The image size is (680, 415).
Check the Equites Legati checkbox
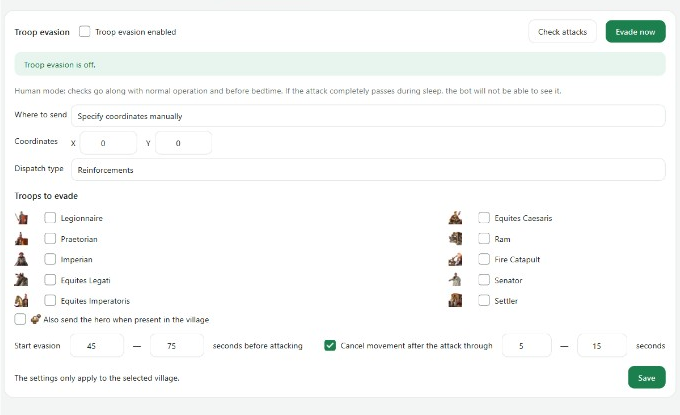pos(50,280)
